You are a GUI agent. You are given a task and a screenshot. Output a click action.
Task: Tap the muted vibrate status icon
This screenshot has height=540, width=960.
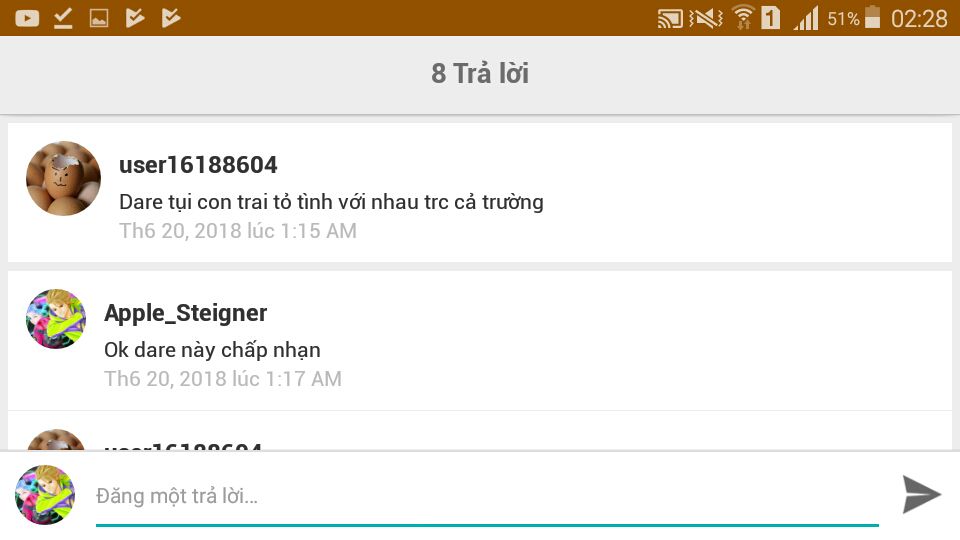pyautogui.click(x=705, y=18)
